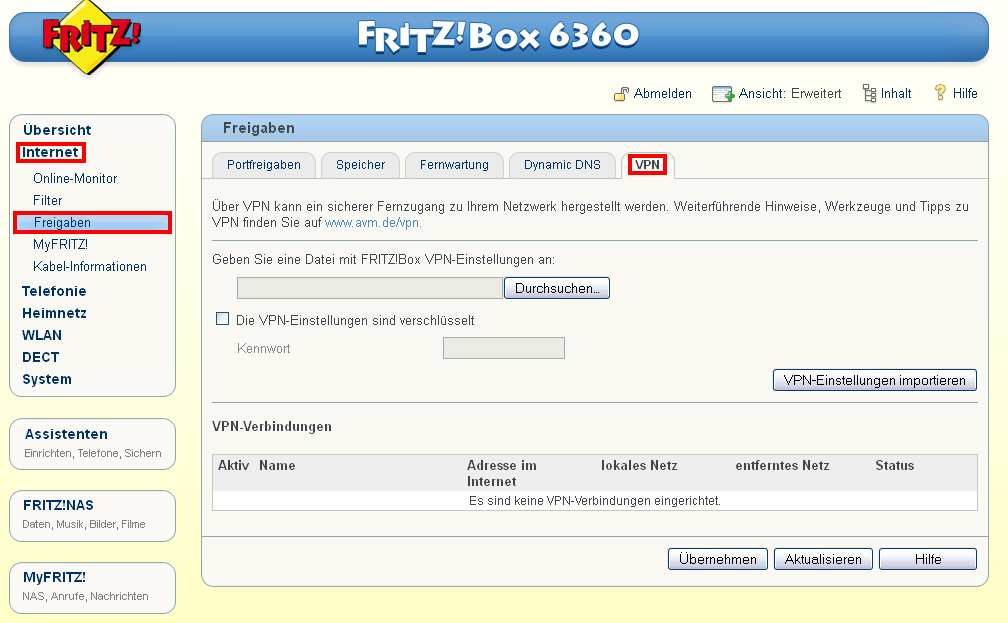Viewport: 1008px width, 623px height.
Task: Select Internet in the sidebar
Action: [50, 152]
